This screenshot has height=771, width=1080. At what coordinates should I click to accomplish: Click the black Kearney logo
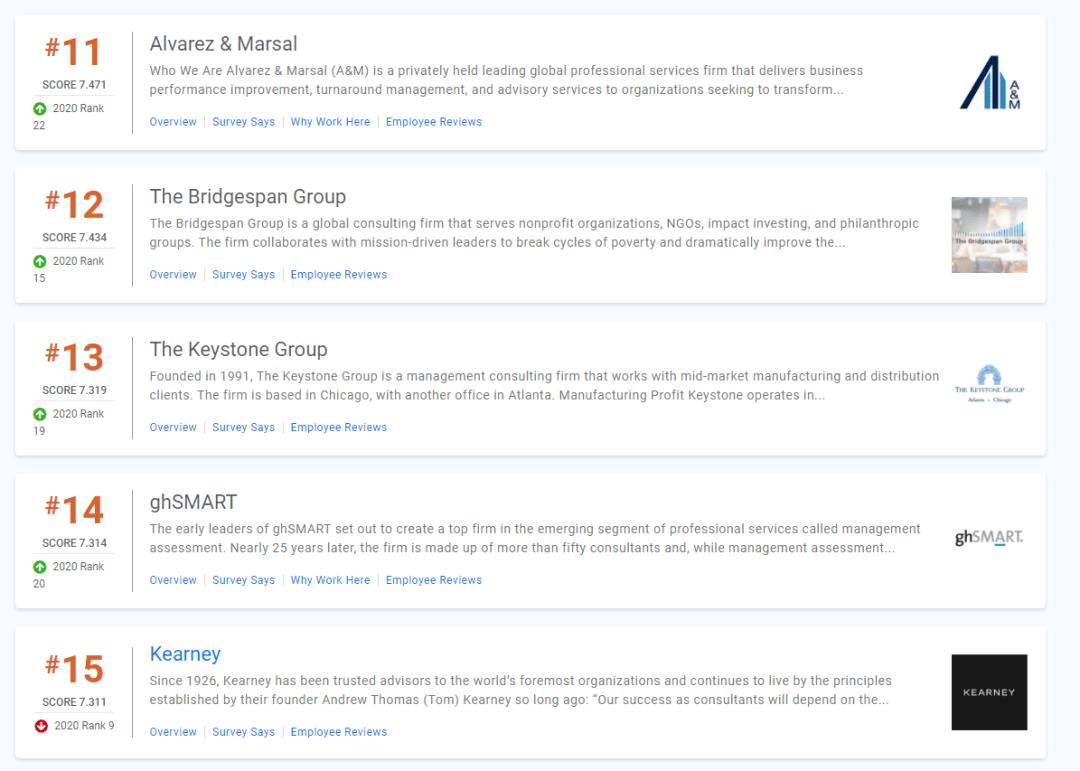pos(989,692)
